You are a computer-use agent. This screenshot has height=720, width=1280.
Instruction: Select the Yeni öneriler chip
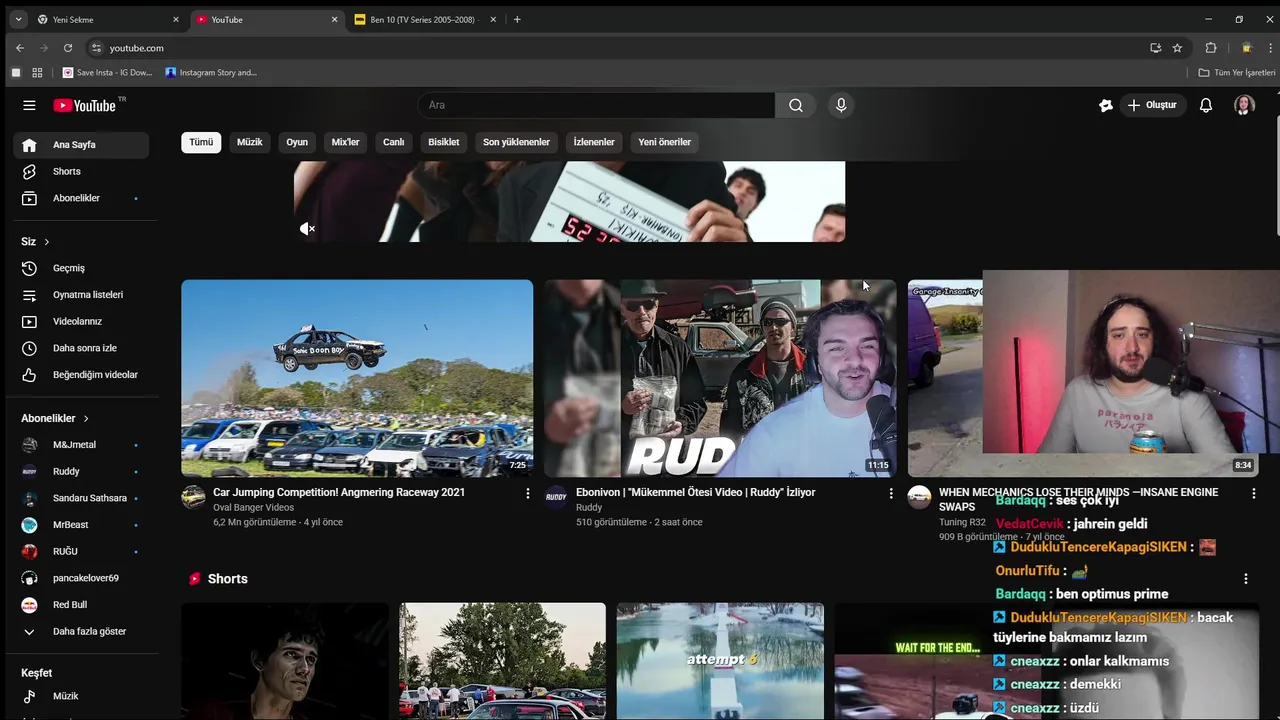[665, 142]
